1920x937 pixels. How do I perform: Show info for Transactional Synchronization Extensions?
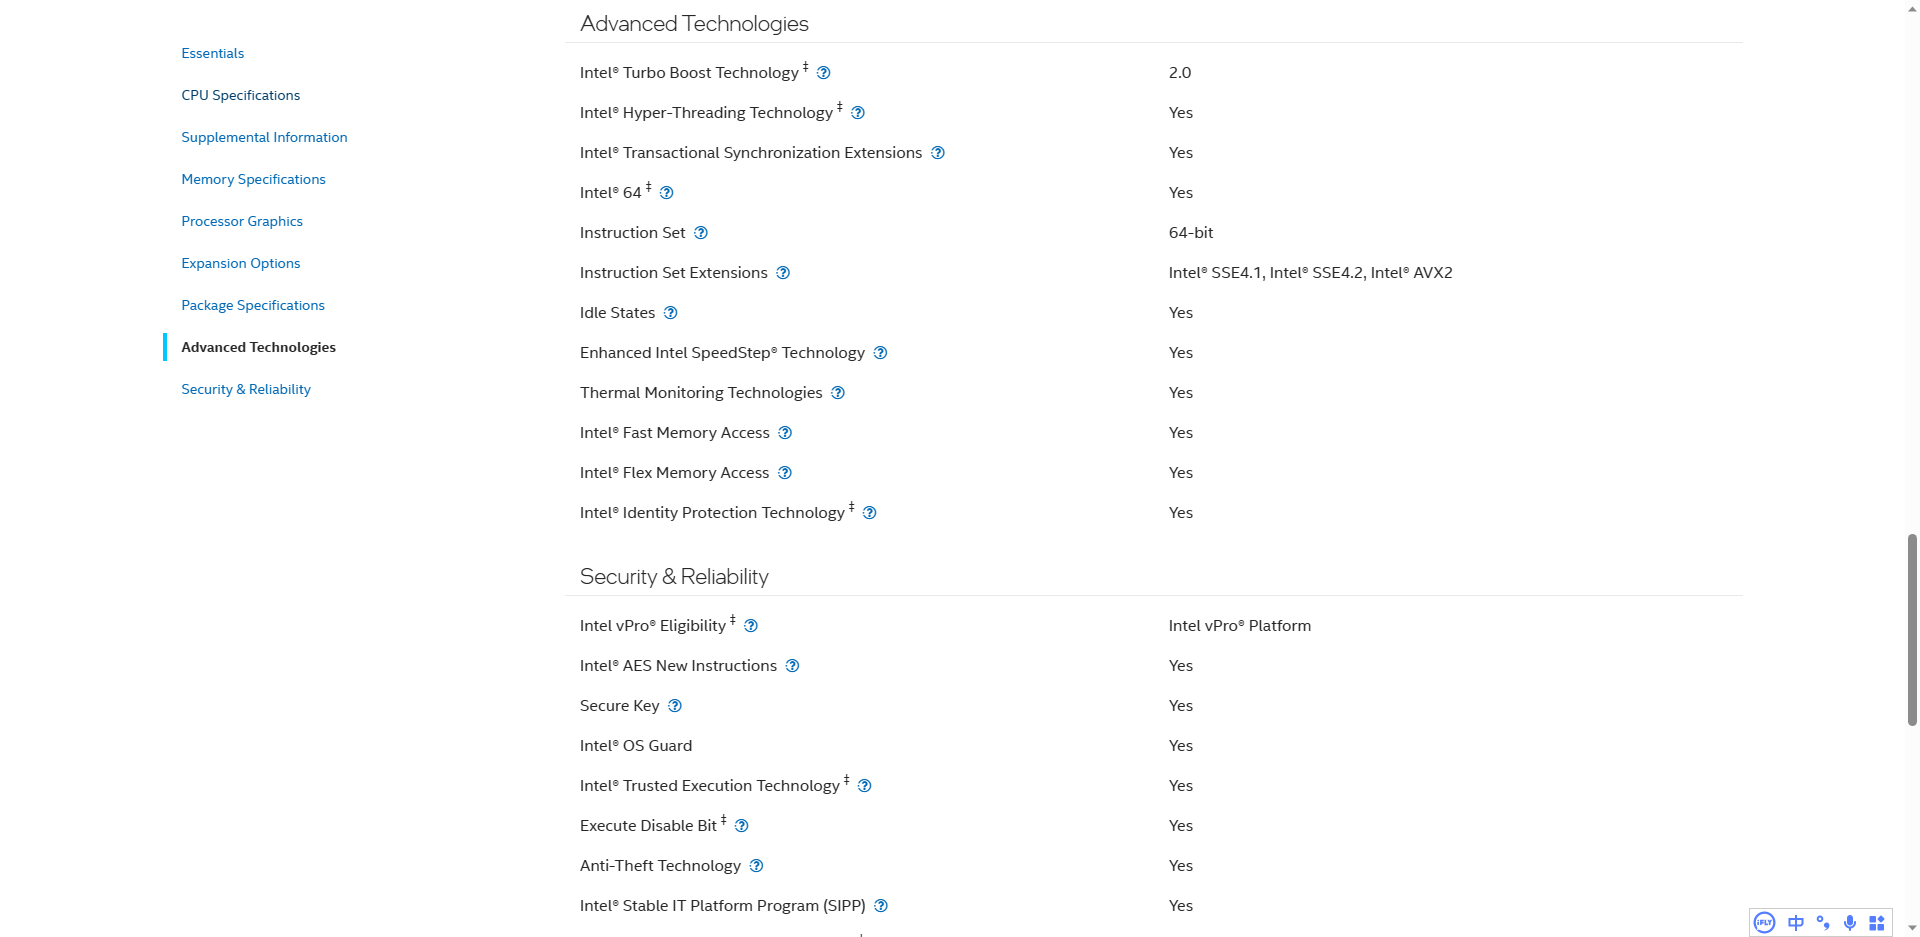937,153
